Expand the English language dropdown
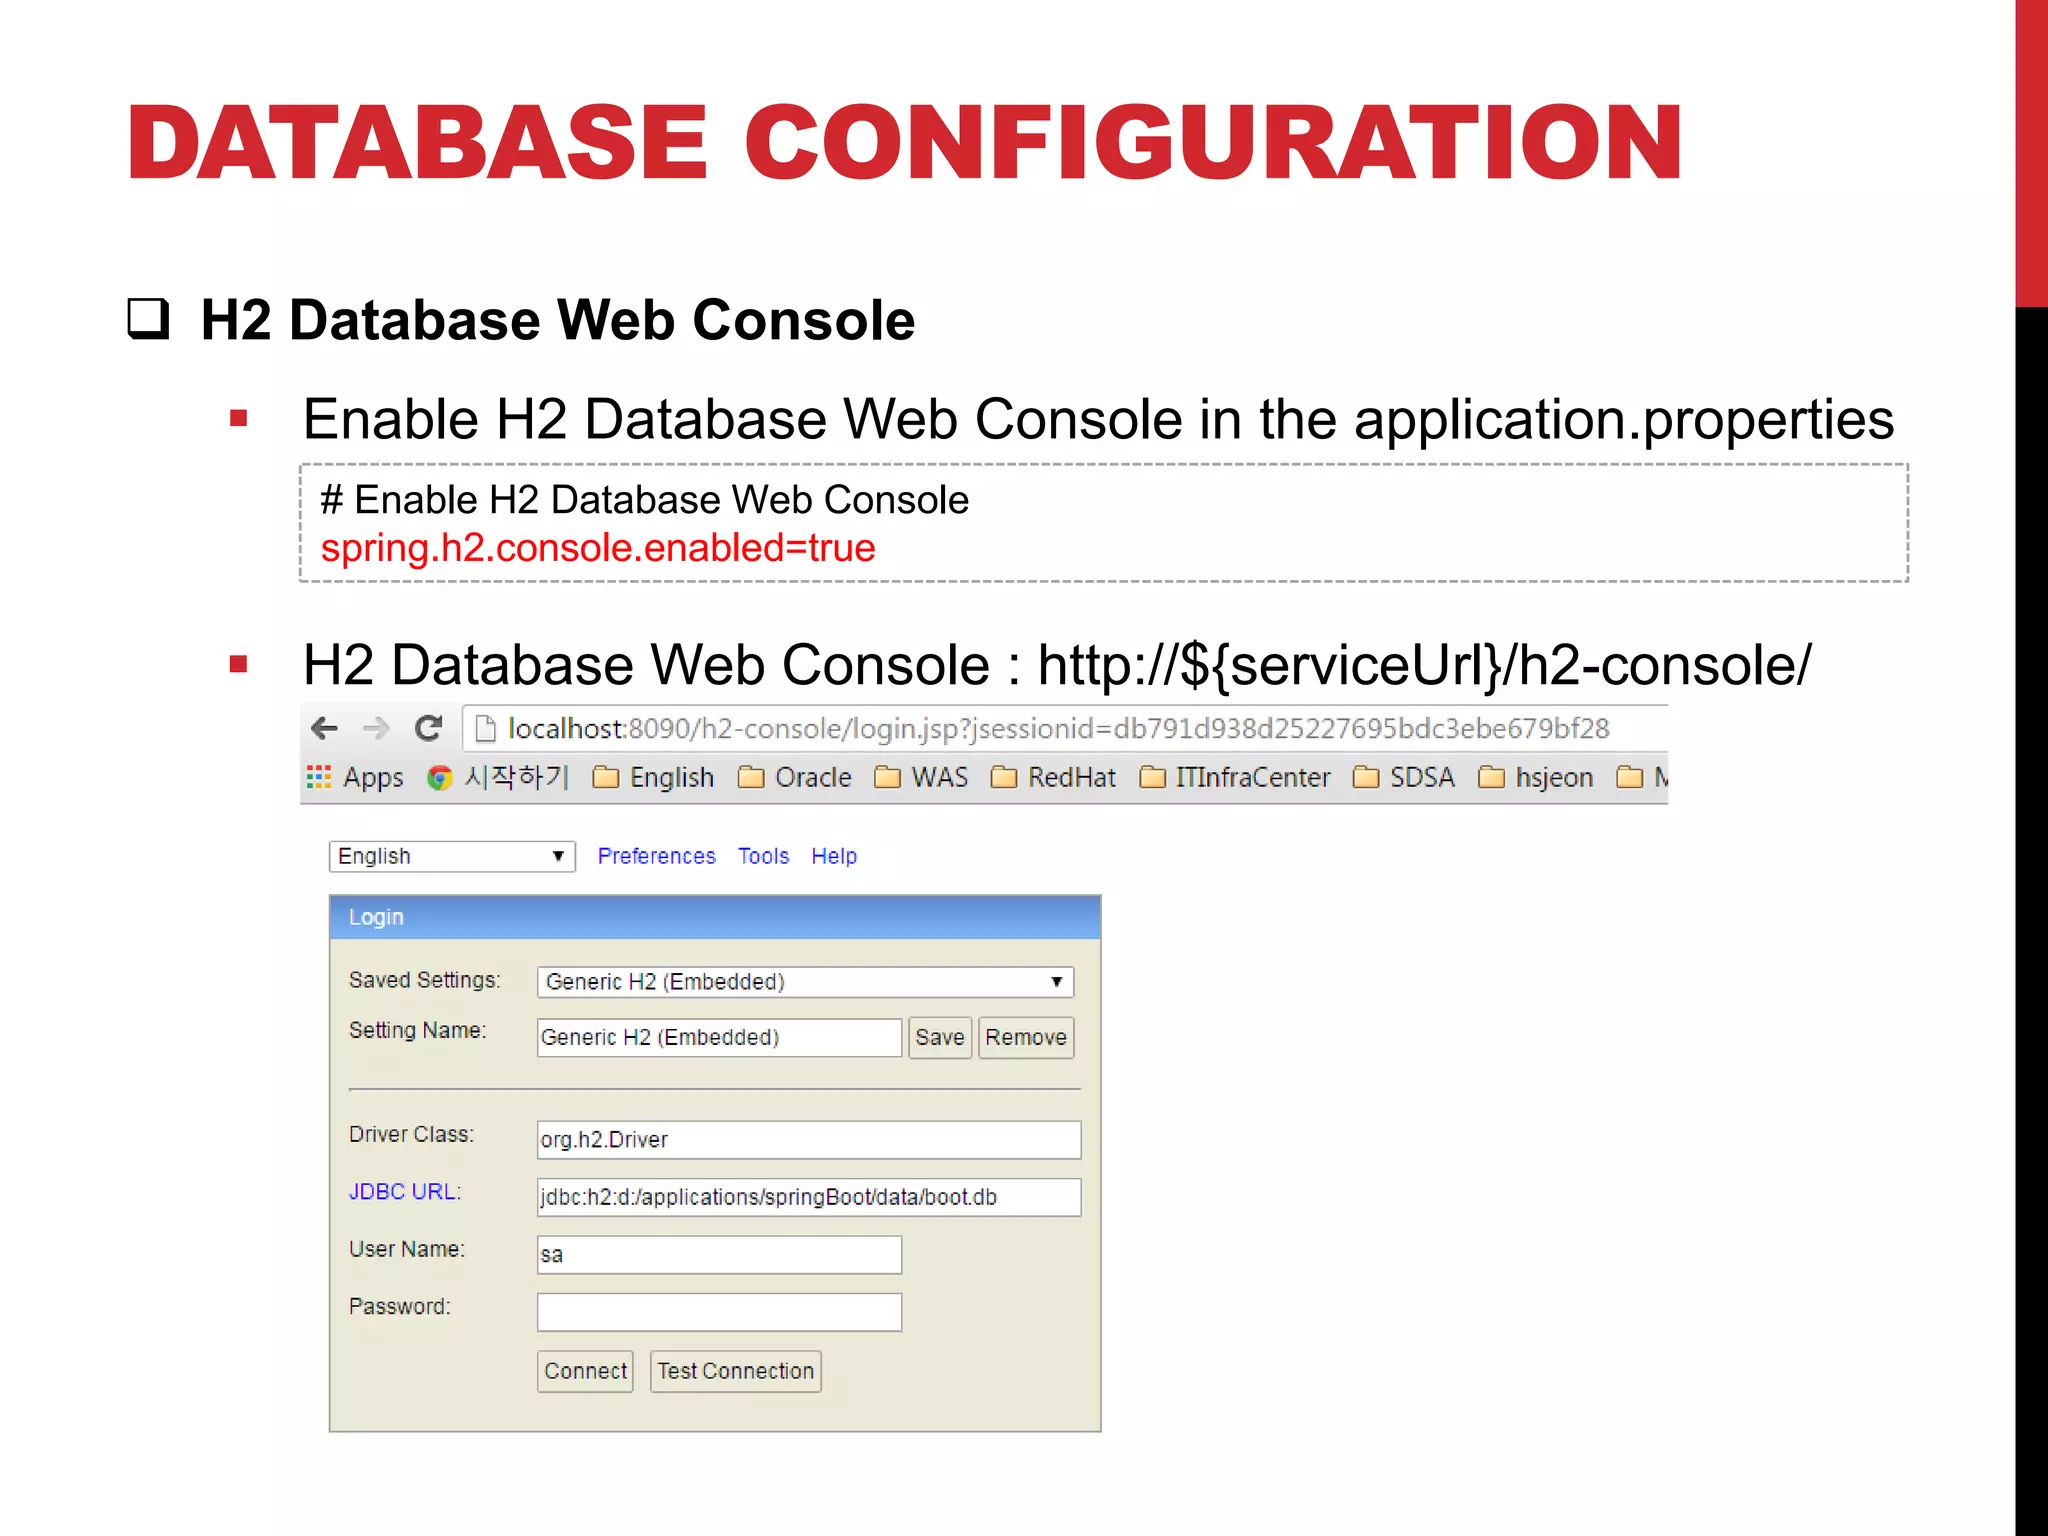2048x1536 pixels. [x=452, y=856]
